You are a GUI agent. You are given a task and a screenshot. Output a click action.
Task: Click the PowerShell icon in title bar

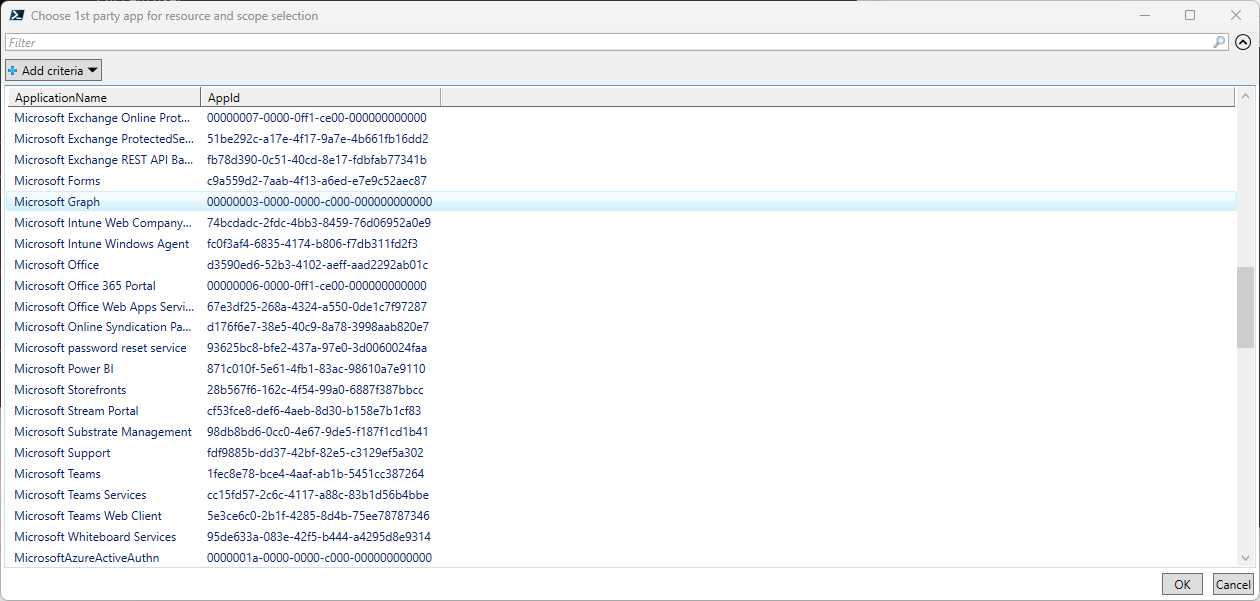15,15
